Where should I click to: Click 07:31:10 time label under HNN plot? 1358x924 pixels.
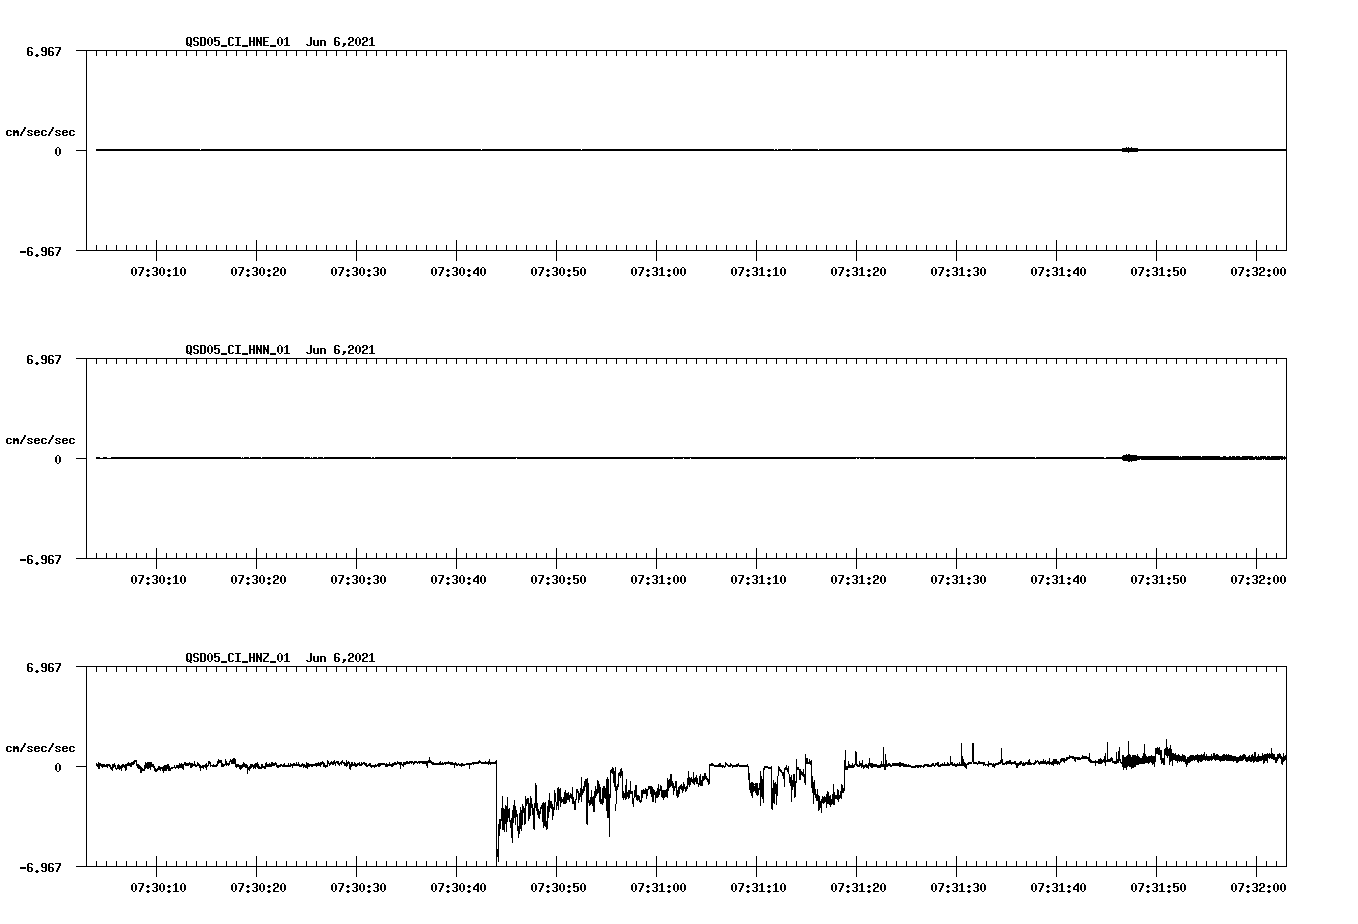click(758, 579)
